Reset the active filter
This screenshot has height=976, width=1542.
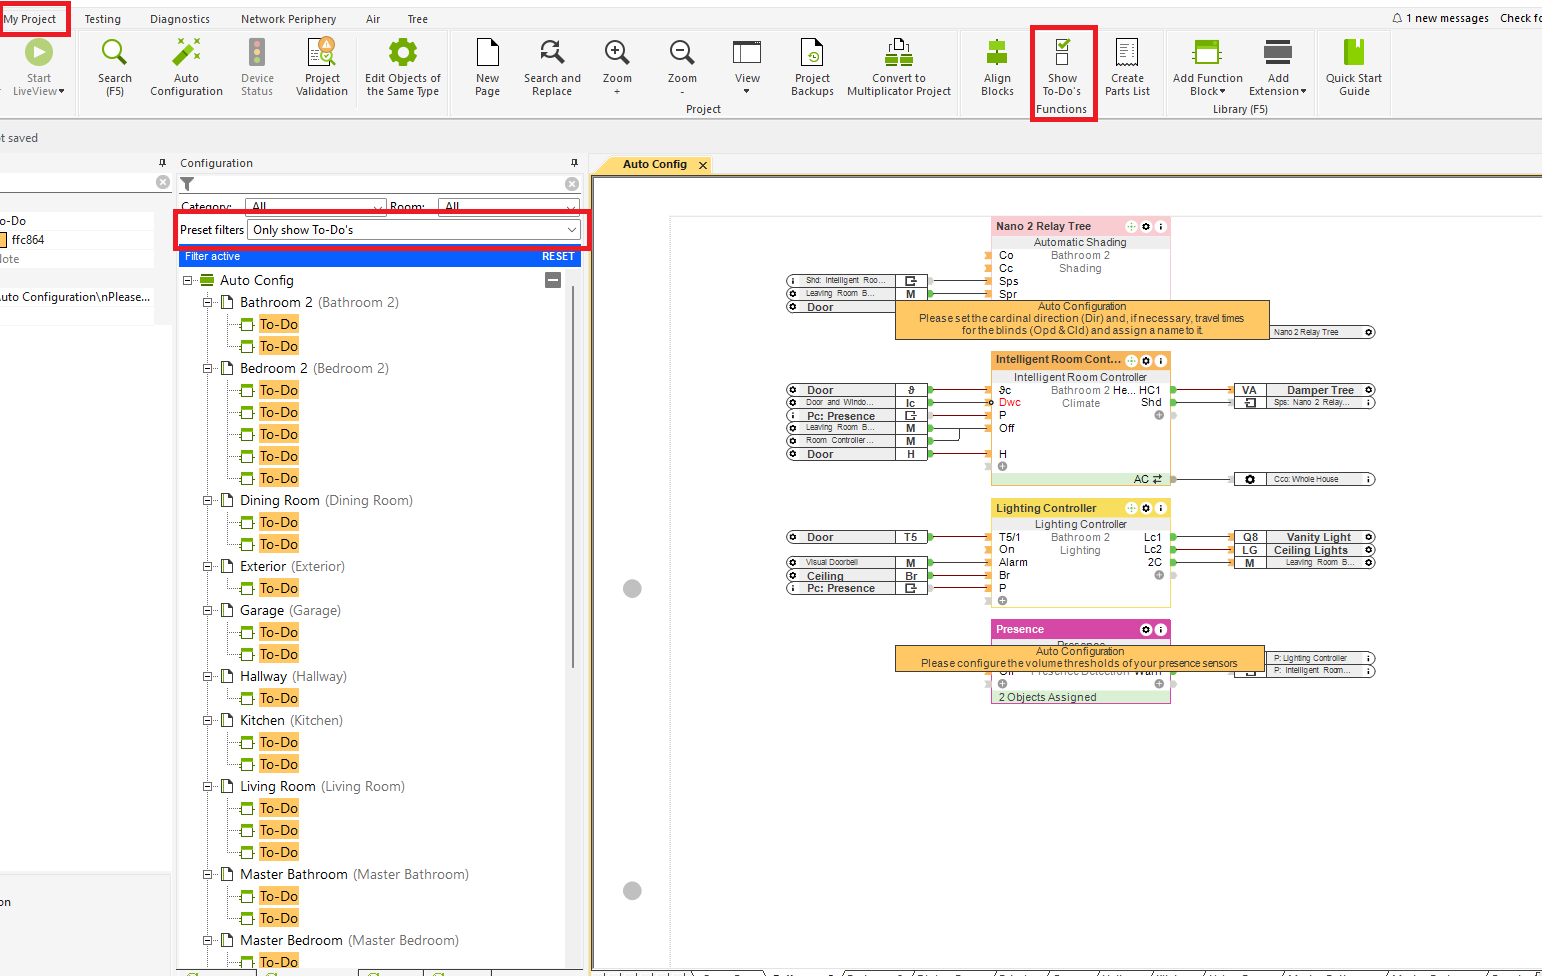pyautogui.click(x=558, y=257)
